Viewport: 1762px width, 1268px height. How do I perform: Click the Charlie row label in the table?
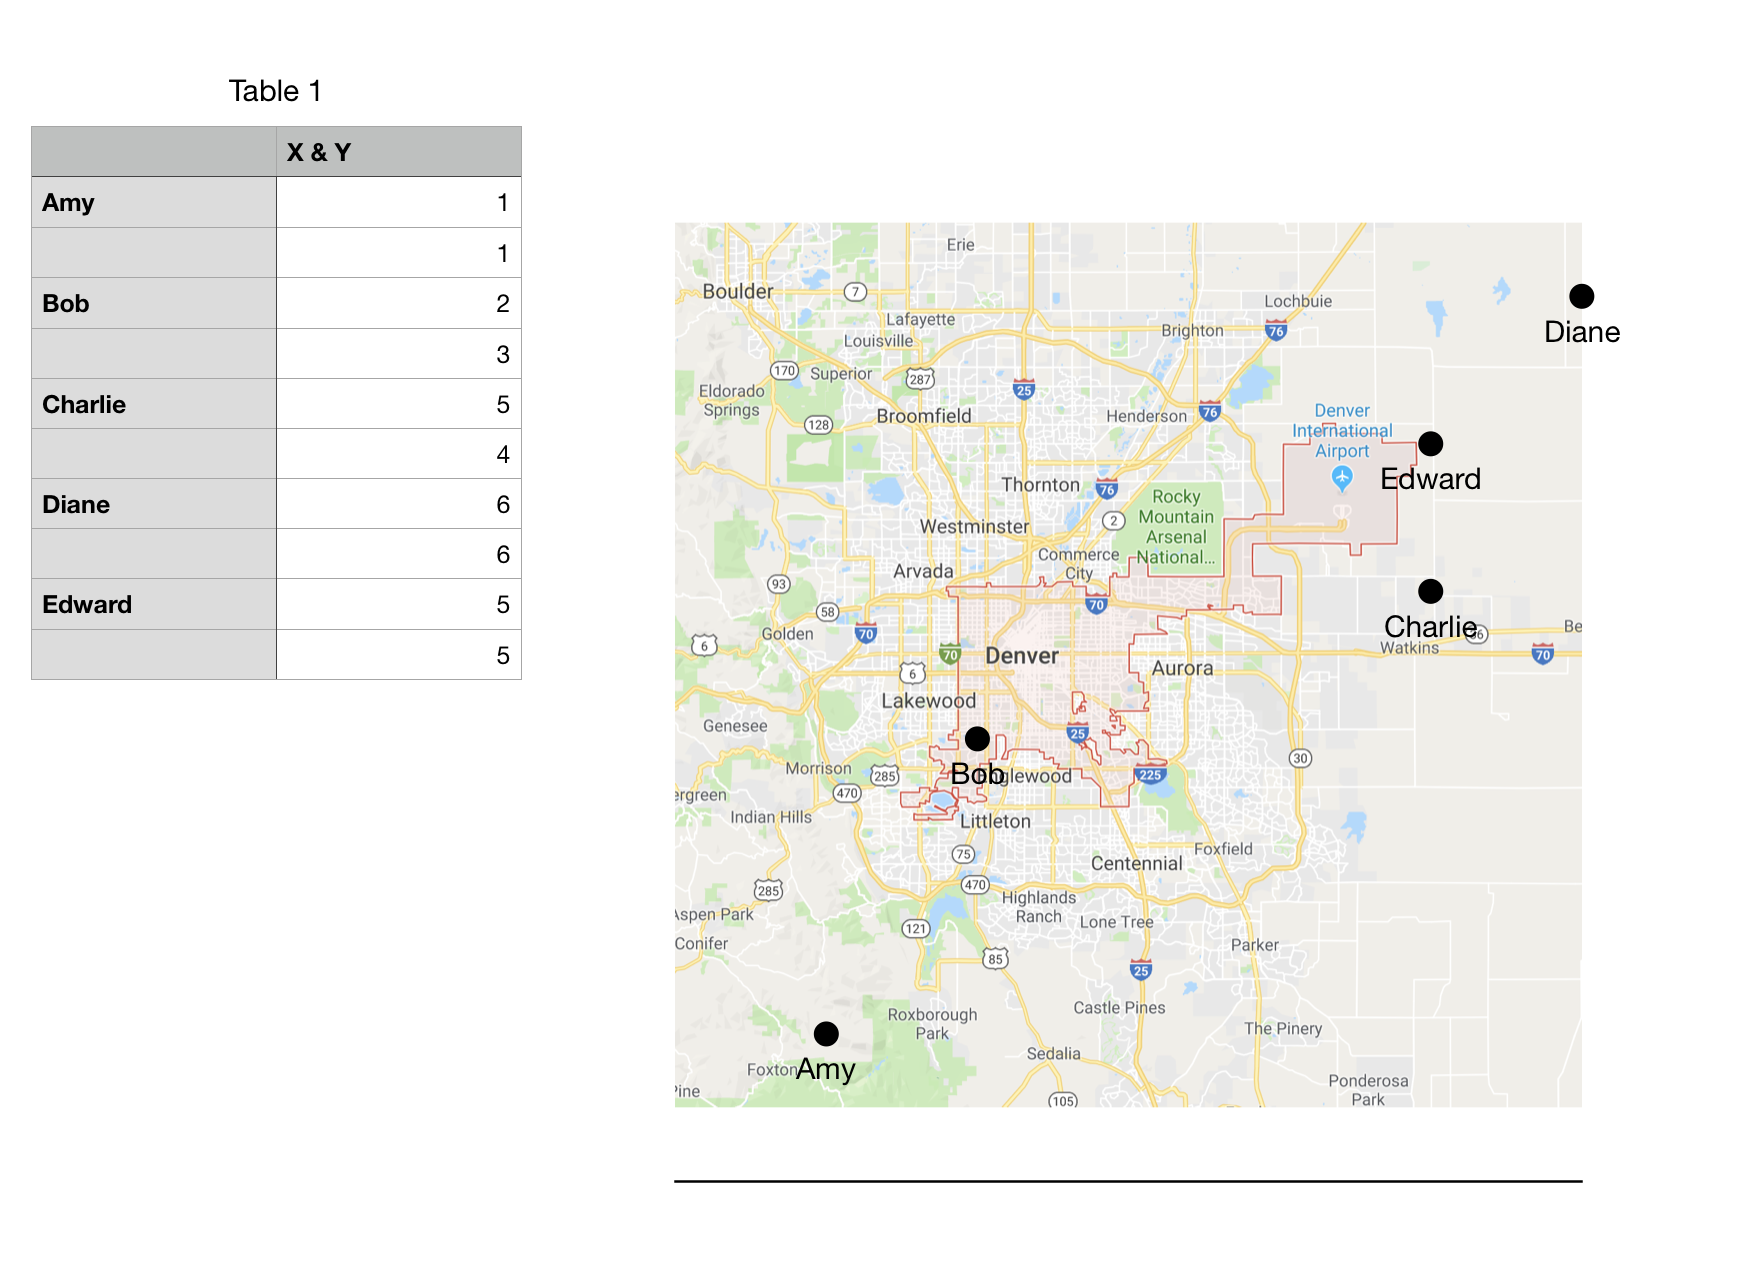pos(84,404)
